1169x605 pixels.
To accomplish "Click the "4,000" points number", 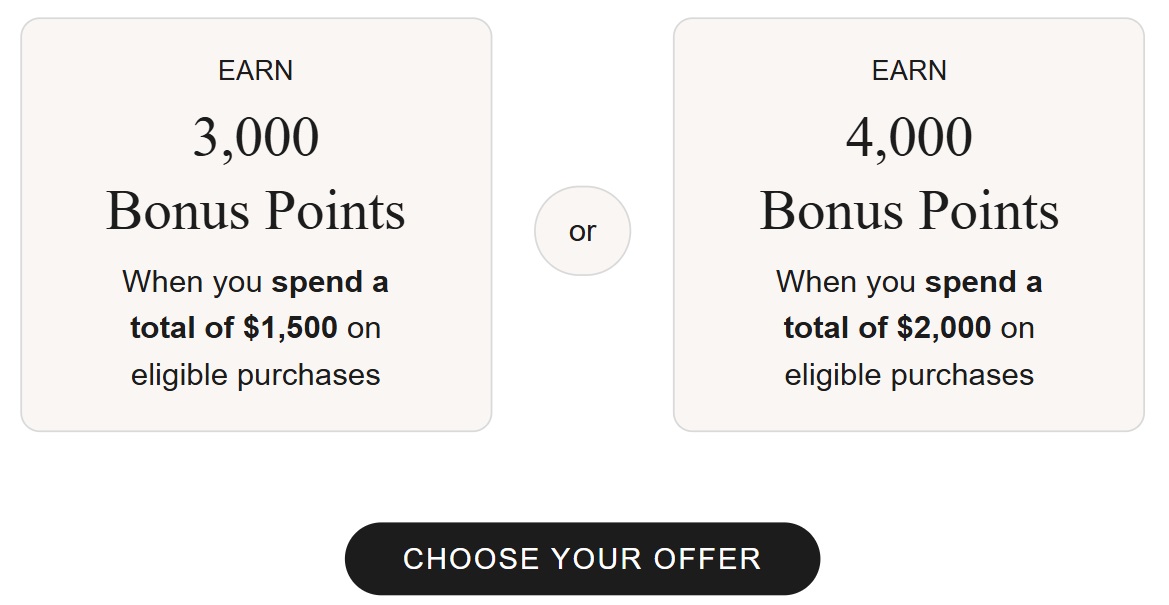I will click(x=909, y=138).
